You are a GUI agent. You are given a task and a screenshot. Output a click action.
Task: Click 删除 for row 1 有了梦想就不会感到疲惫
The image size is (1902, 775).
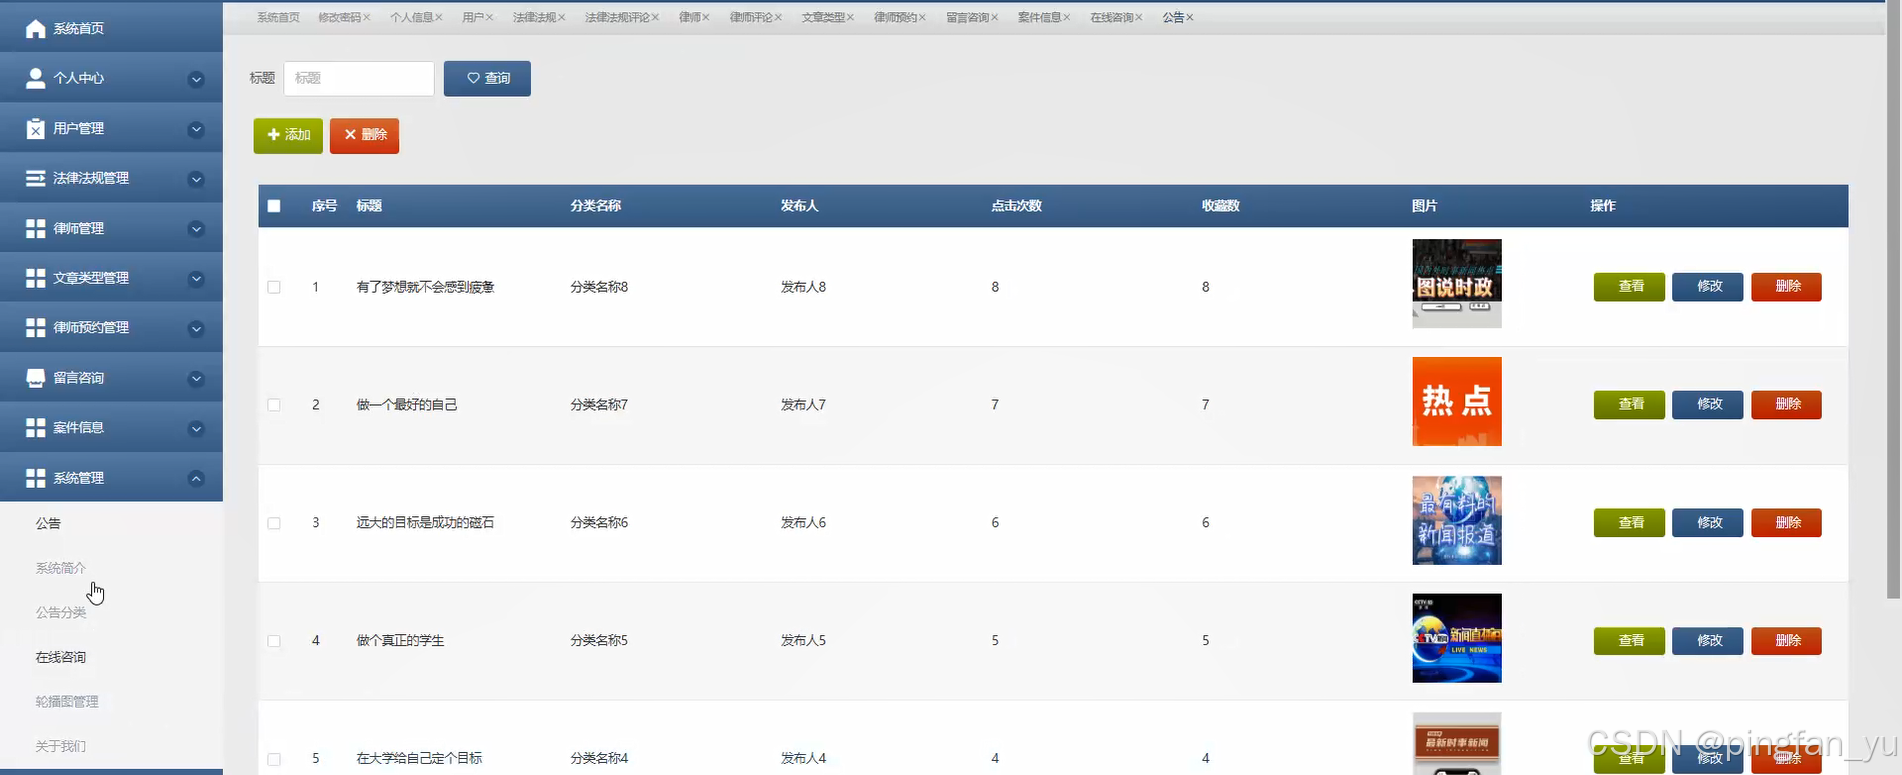click(1786, 287)
